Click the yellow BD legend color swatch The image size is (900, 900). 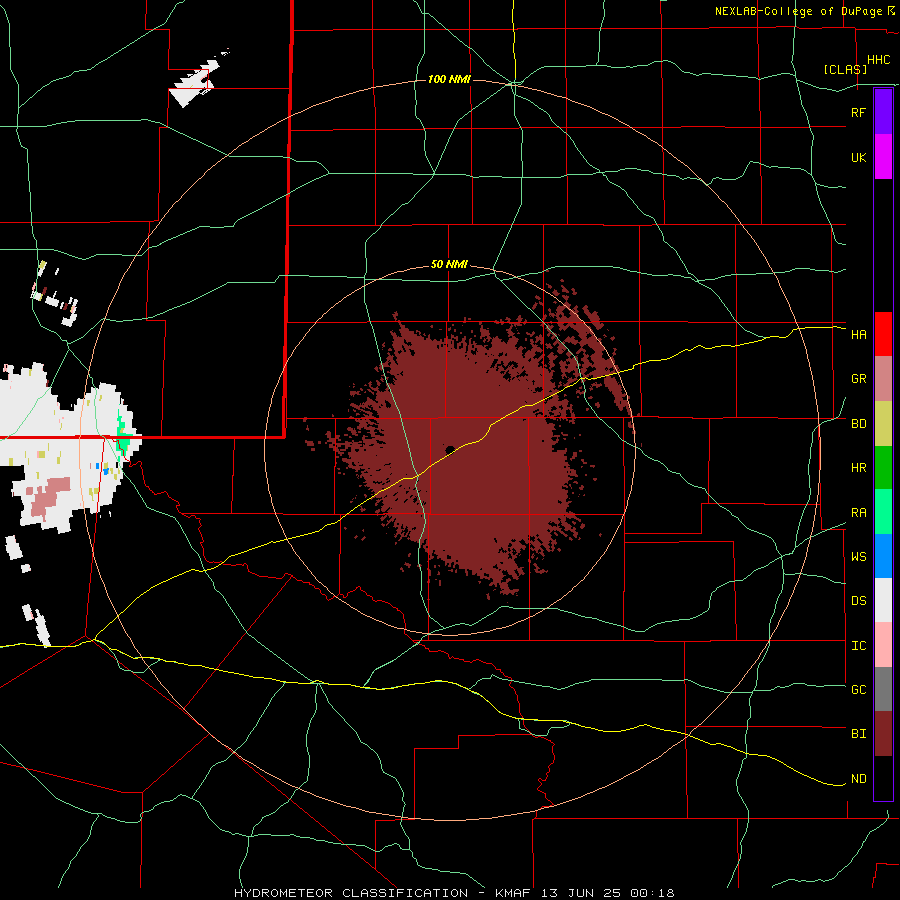point(883,424)
